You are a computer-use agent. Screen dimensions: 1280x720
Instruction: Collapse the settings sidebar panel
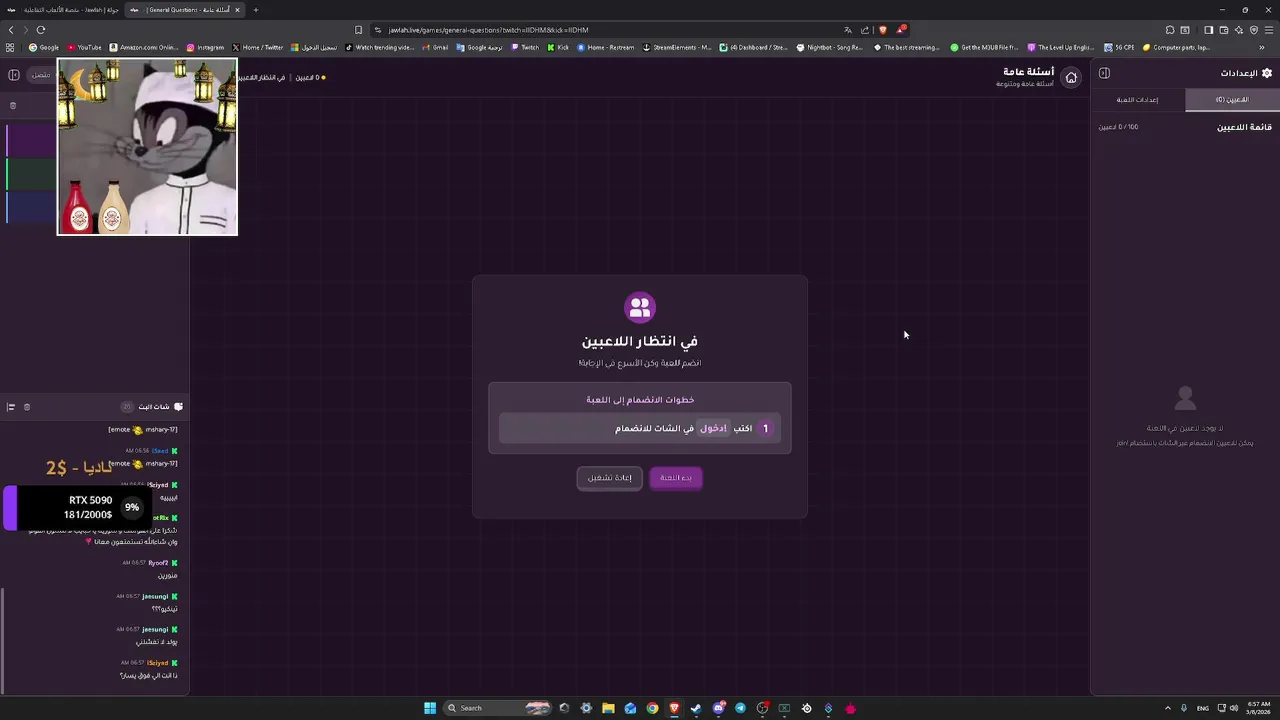[x=1104, y=73]
